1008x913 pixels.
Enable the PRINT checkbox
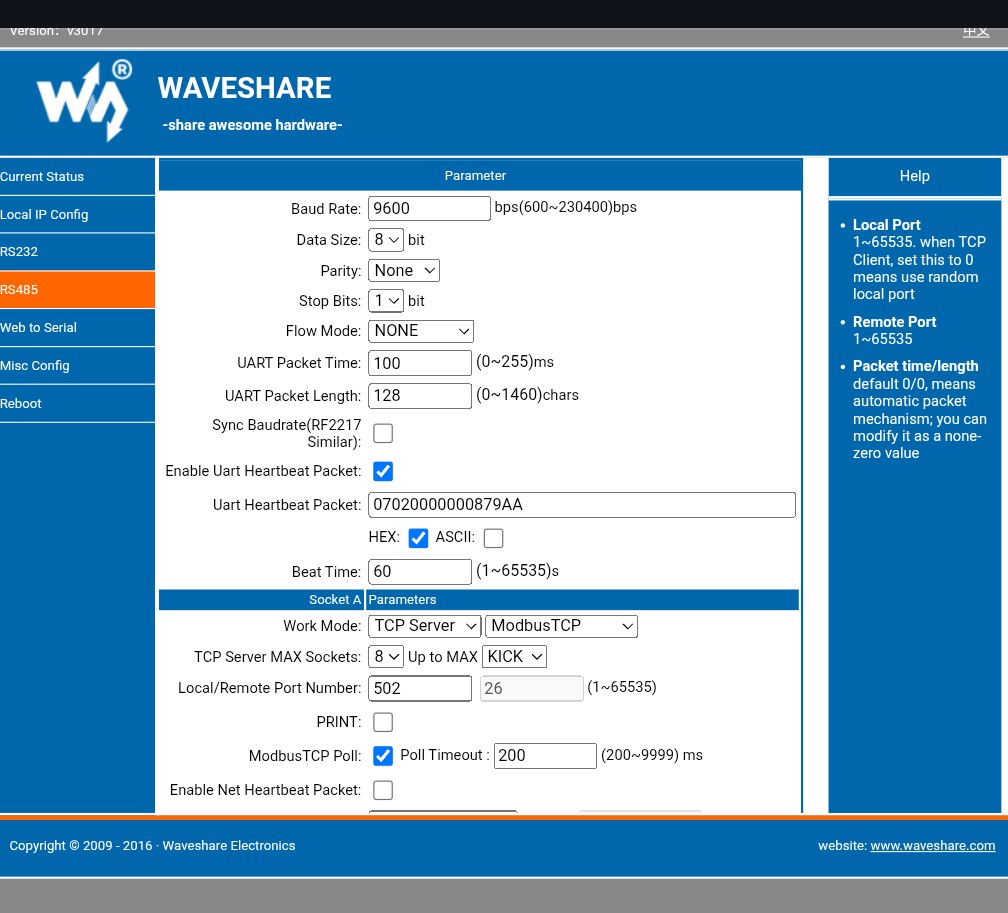point(383,722)
